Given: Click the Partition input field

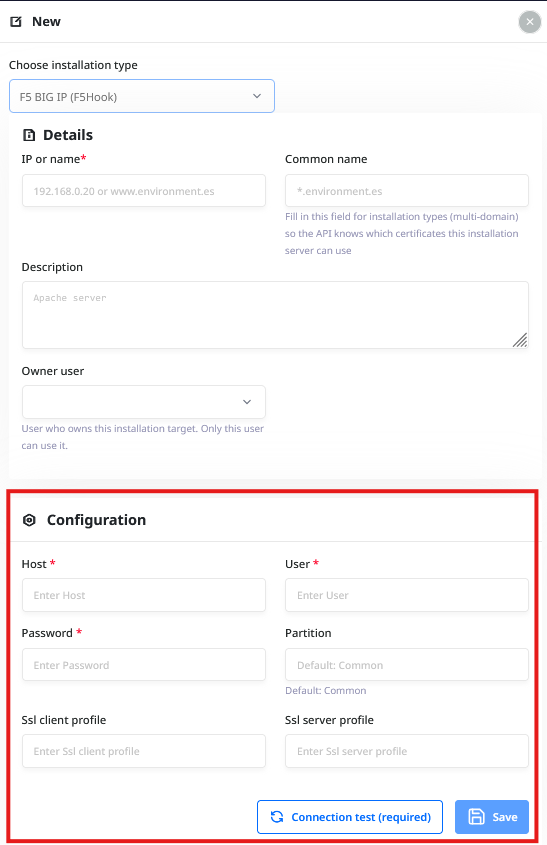Looking at the screenshot, I should click(407, 664).
